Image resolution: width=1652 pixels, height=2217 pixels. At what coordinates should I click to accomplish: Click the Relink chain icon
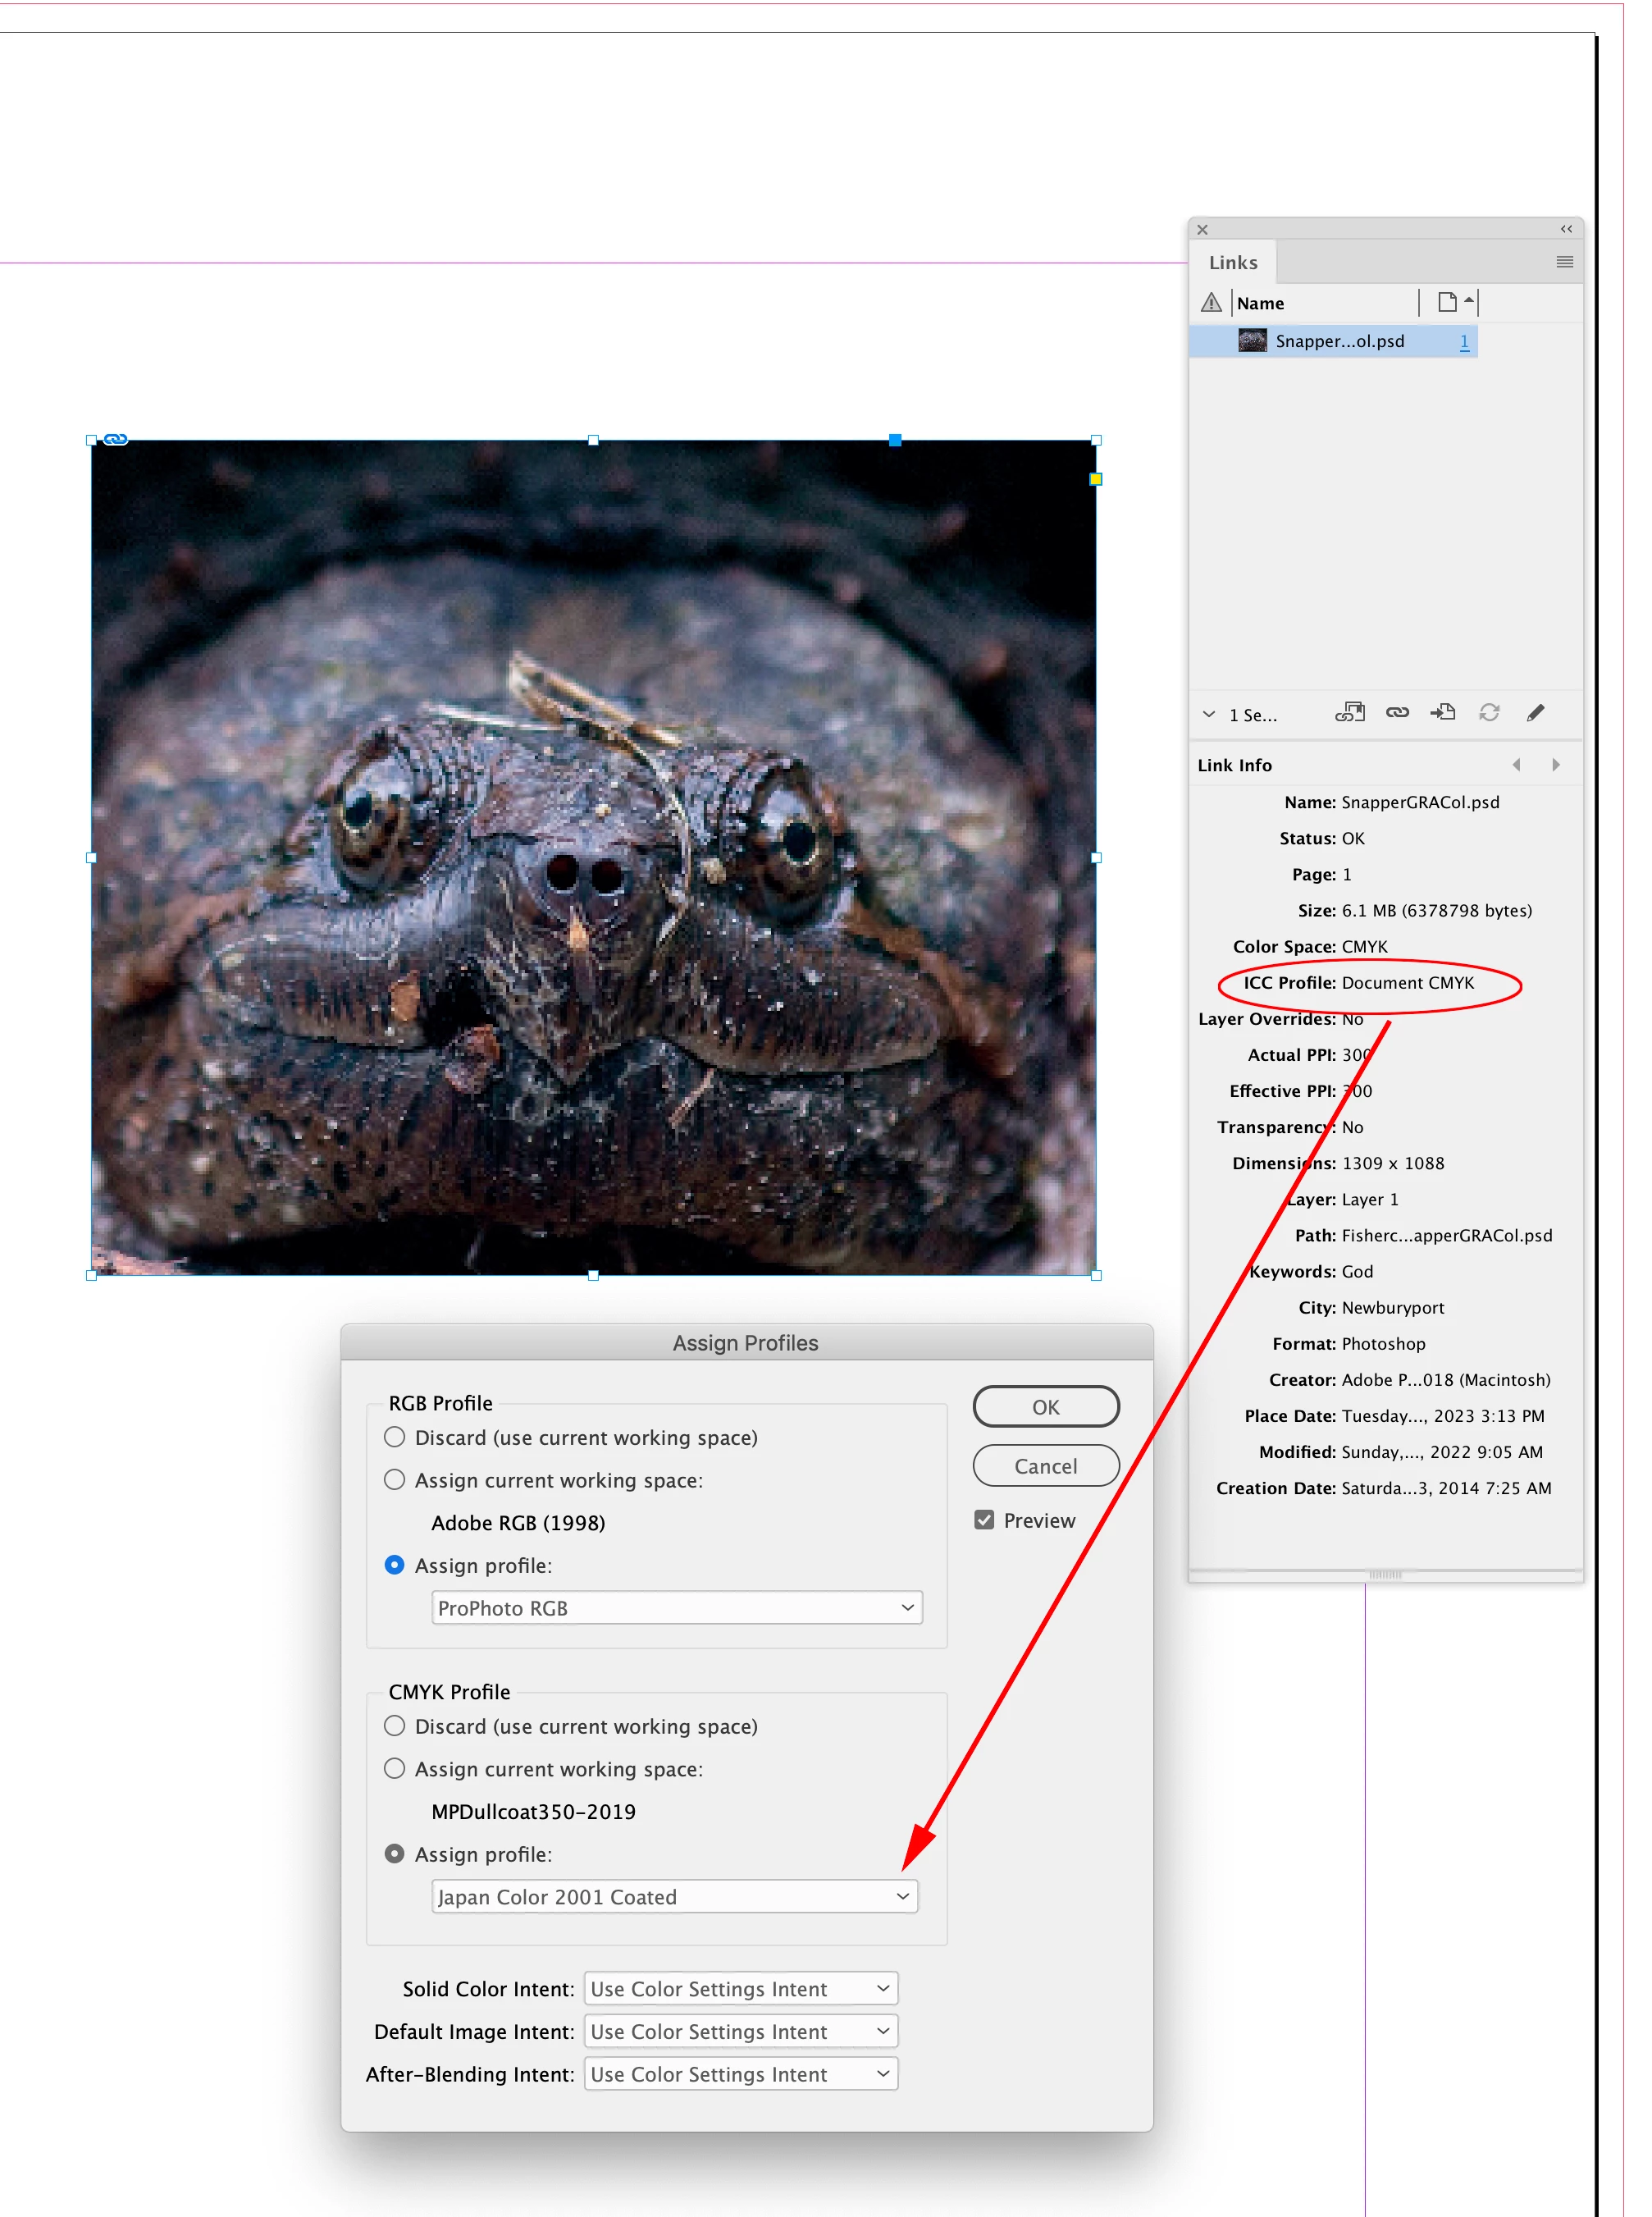coord(1397,713)
